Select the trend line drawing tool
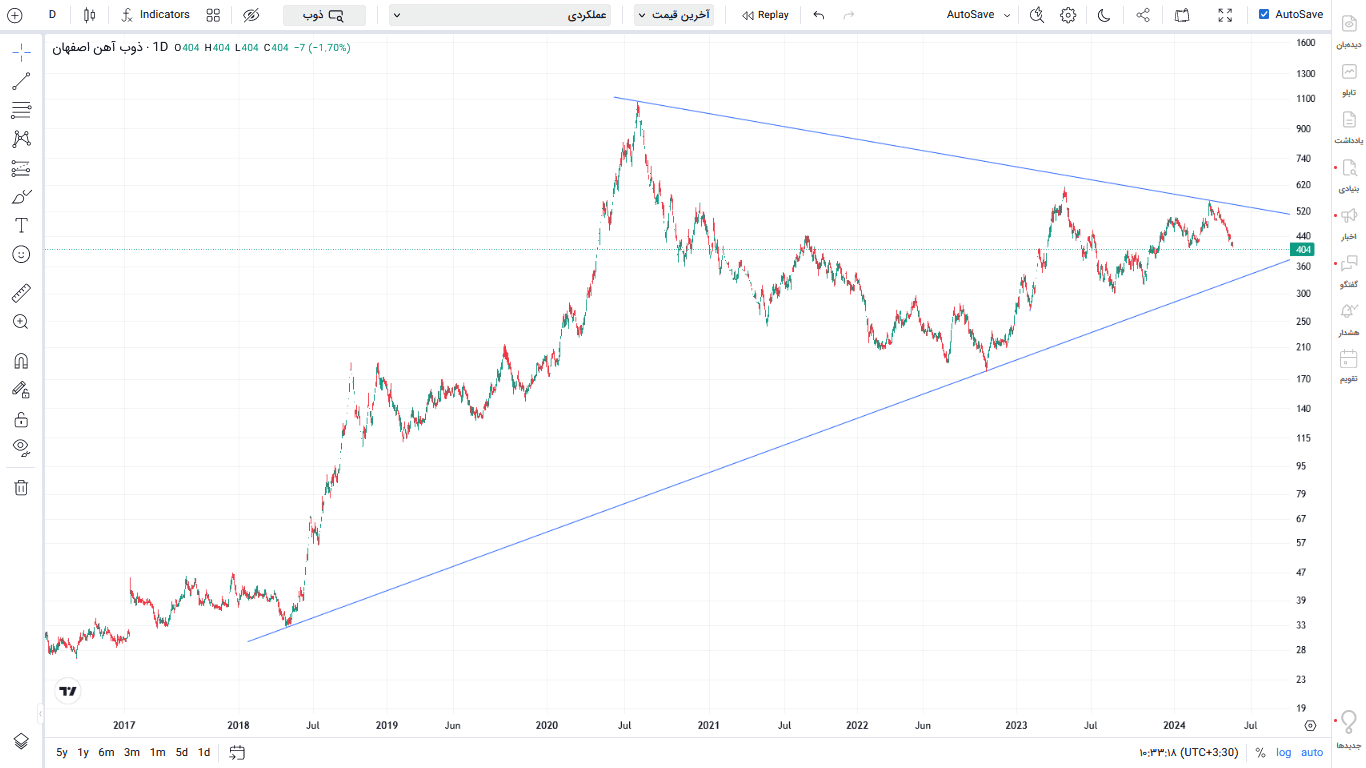Screen dimensions: 1366x768 click(21, 81)
